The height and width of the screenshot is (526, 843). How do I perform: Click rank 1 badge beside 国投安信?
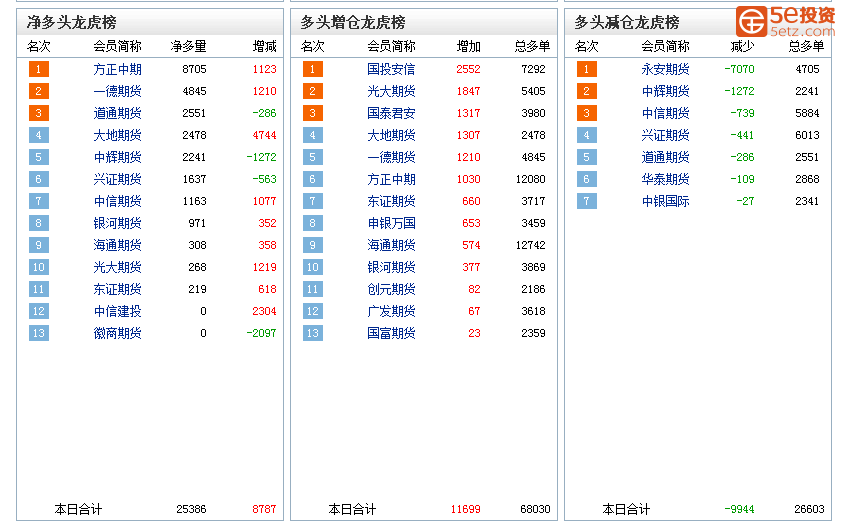pyautogui.click(x=313, y=69)
